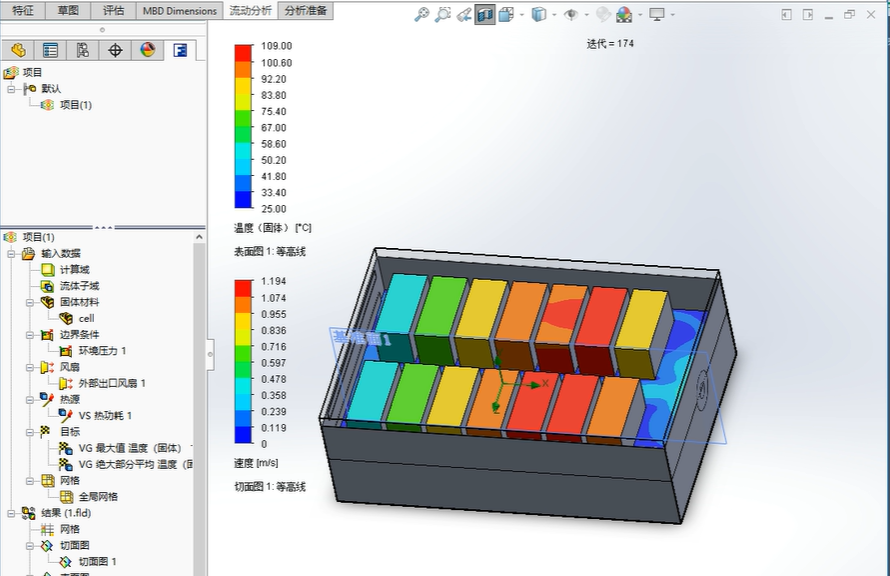Viewport: 890px width, 576px height.
Task: Open the Apply Scene dropdown arrow
Action: (640, 15)
